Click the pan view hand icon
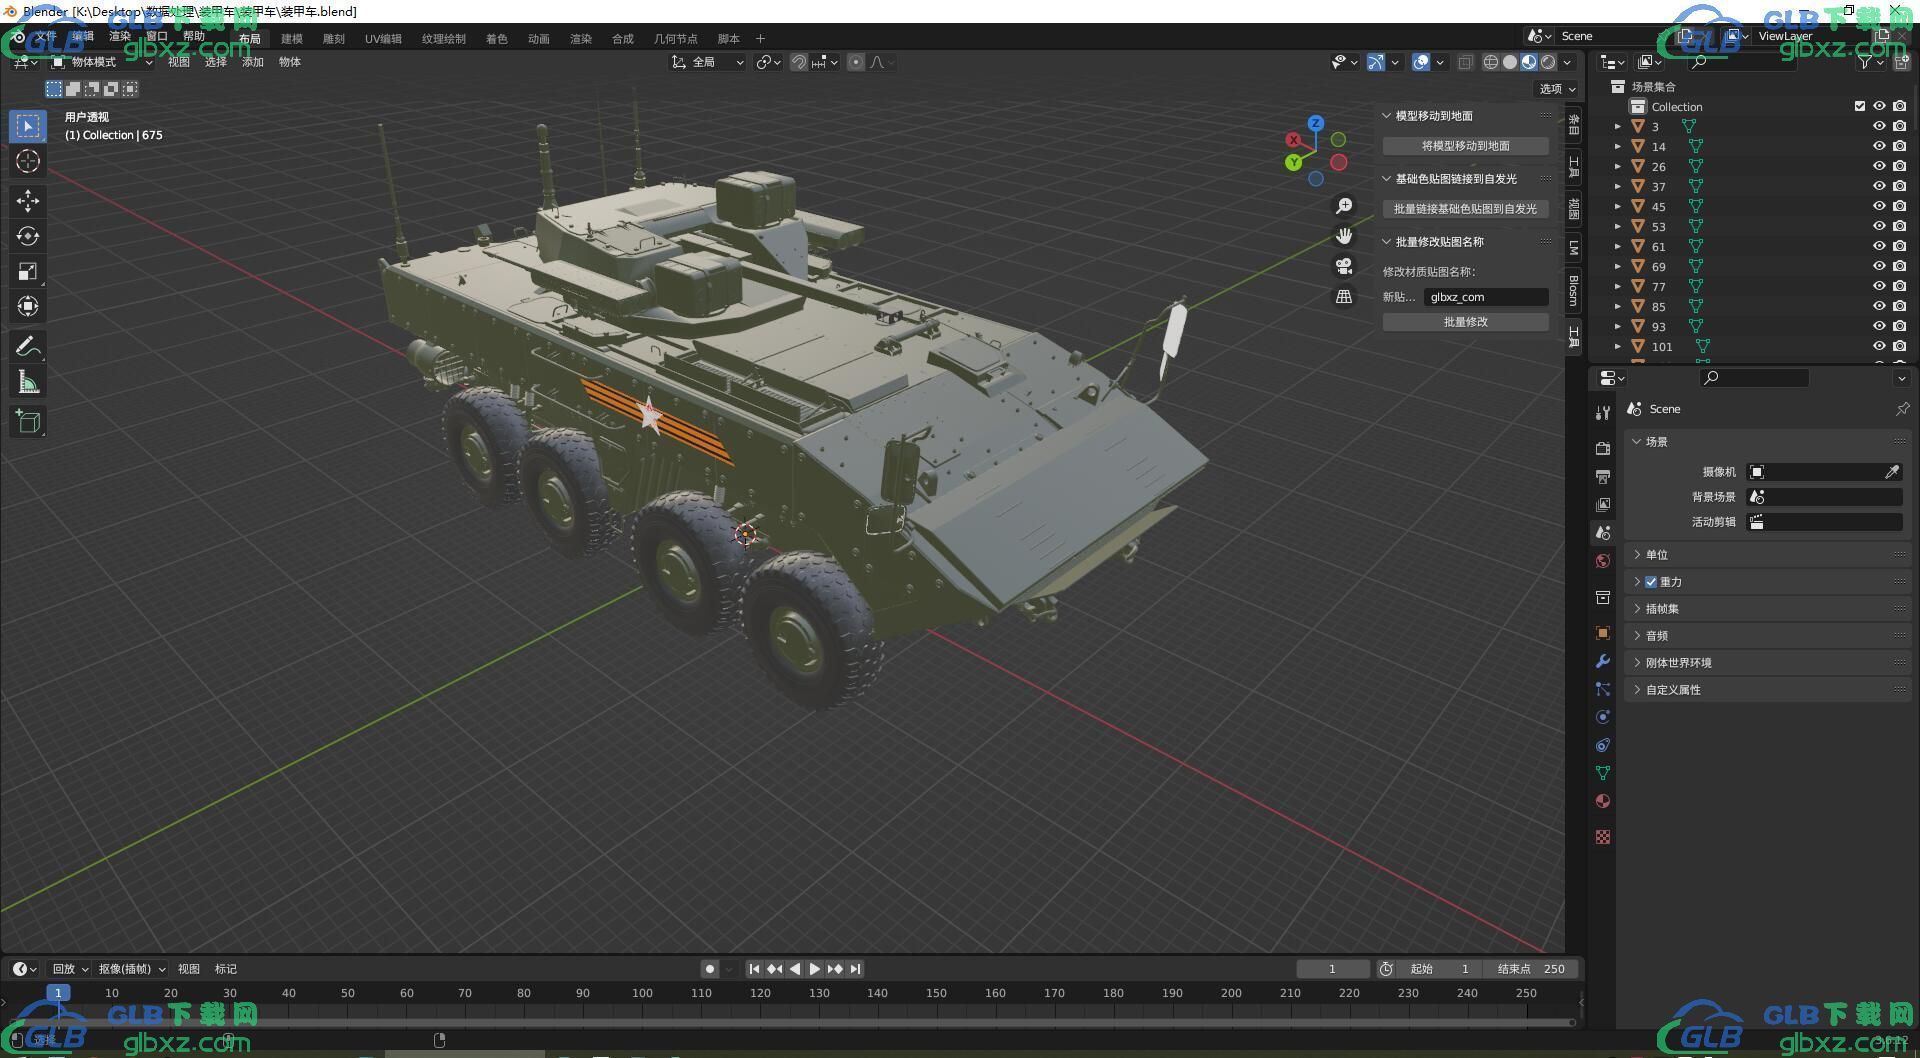Image resolution: width=1920 pixels, height=1058 pixels. click(1344, 236)
